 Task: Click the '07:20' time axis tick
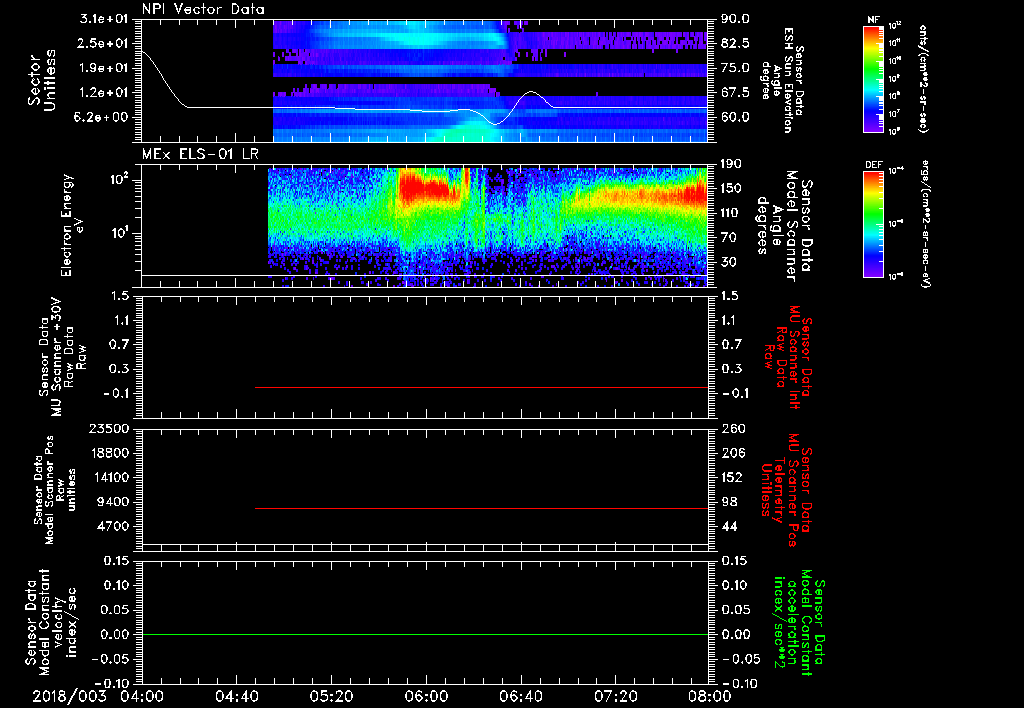pos(615,696)
